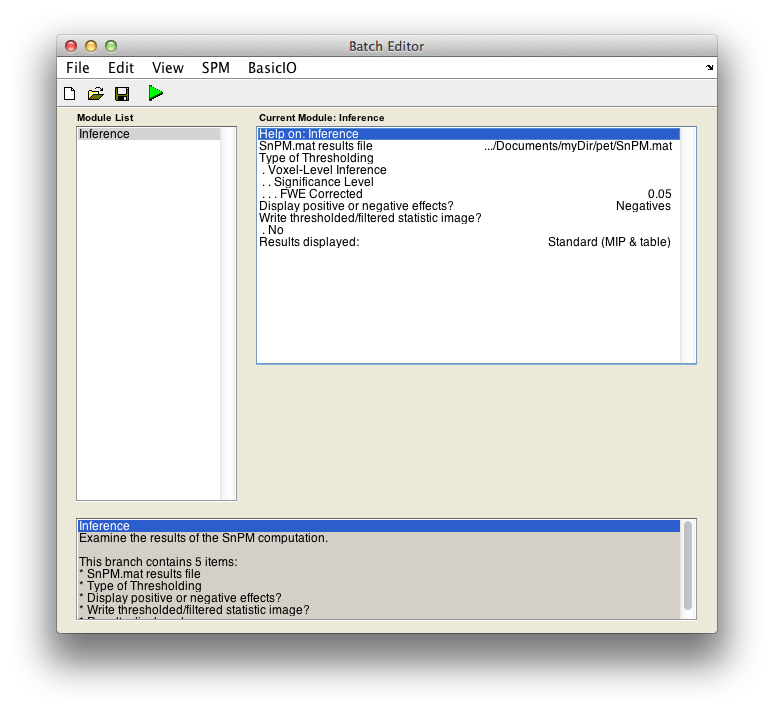Screen dimensions: 774x712
Task: Minimize the Batch Editor with yellow button
Action: point(91,46)
